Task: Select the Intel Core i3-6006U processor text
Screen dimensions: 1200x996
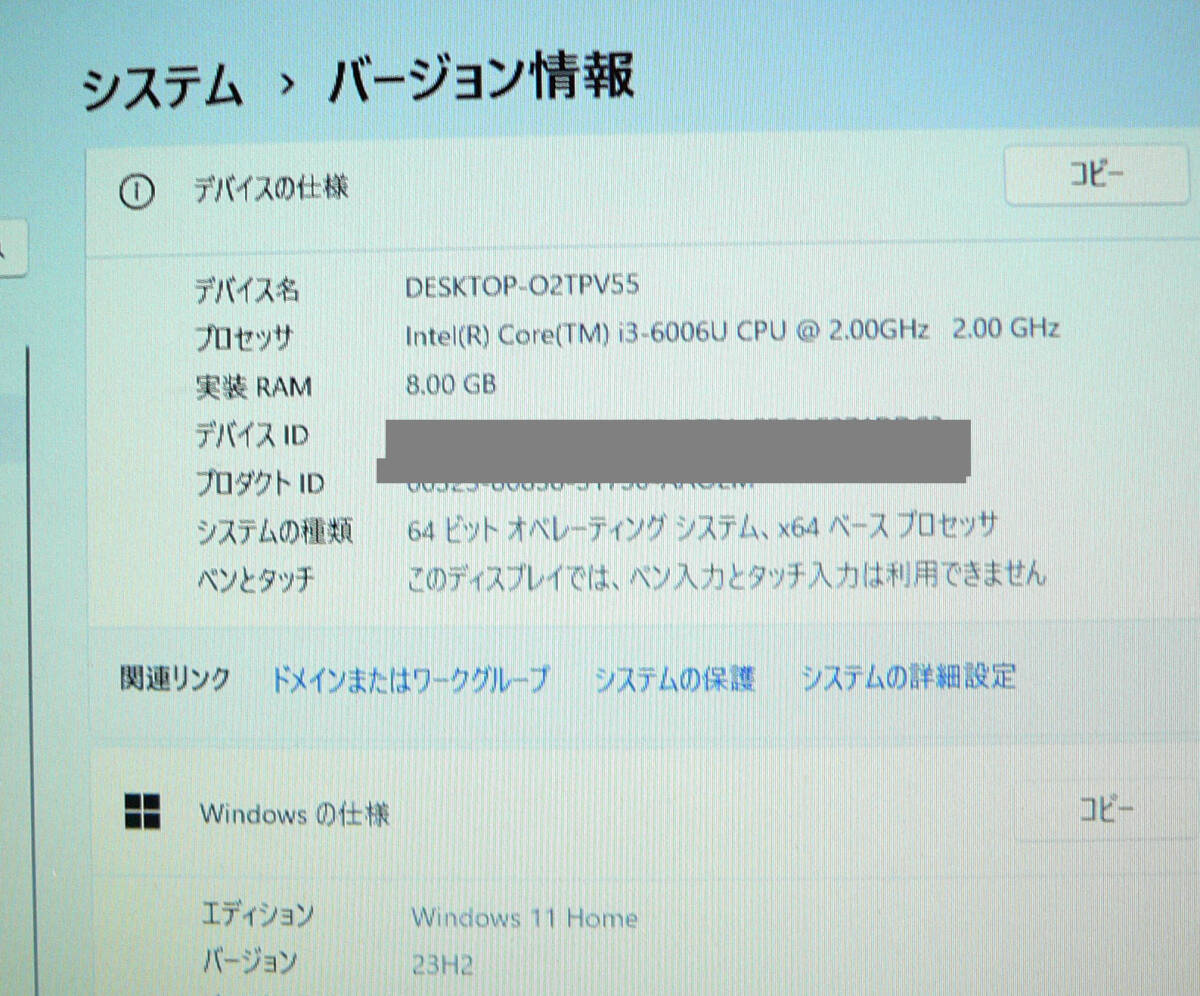Action: pos(732,331)
